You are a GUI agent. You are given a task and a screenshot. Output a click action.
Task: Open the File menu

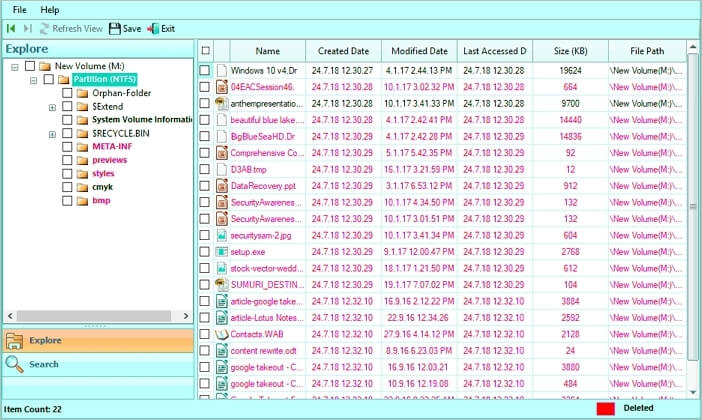tap(20, 9)
